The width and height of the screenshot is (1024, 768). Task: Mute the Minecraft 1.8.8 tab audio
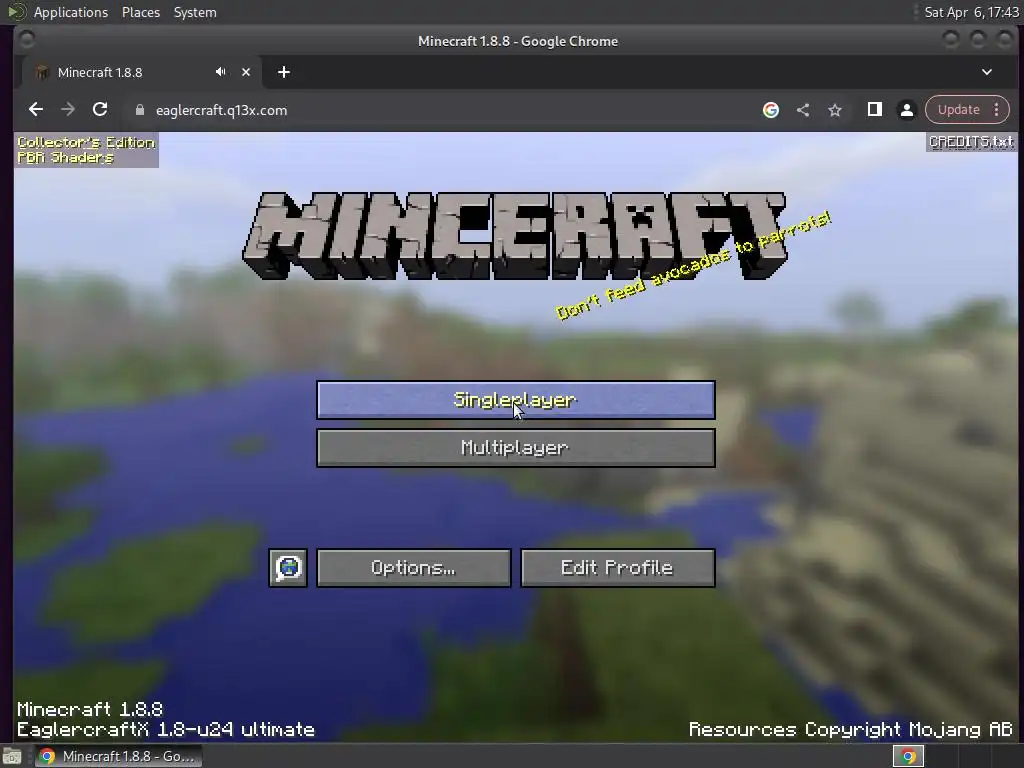(221, 72)
